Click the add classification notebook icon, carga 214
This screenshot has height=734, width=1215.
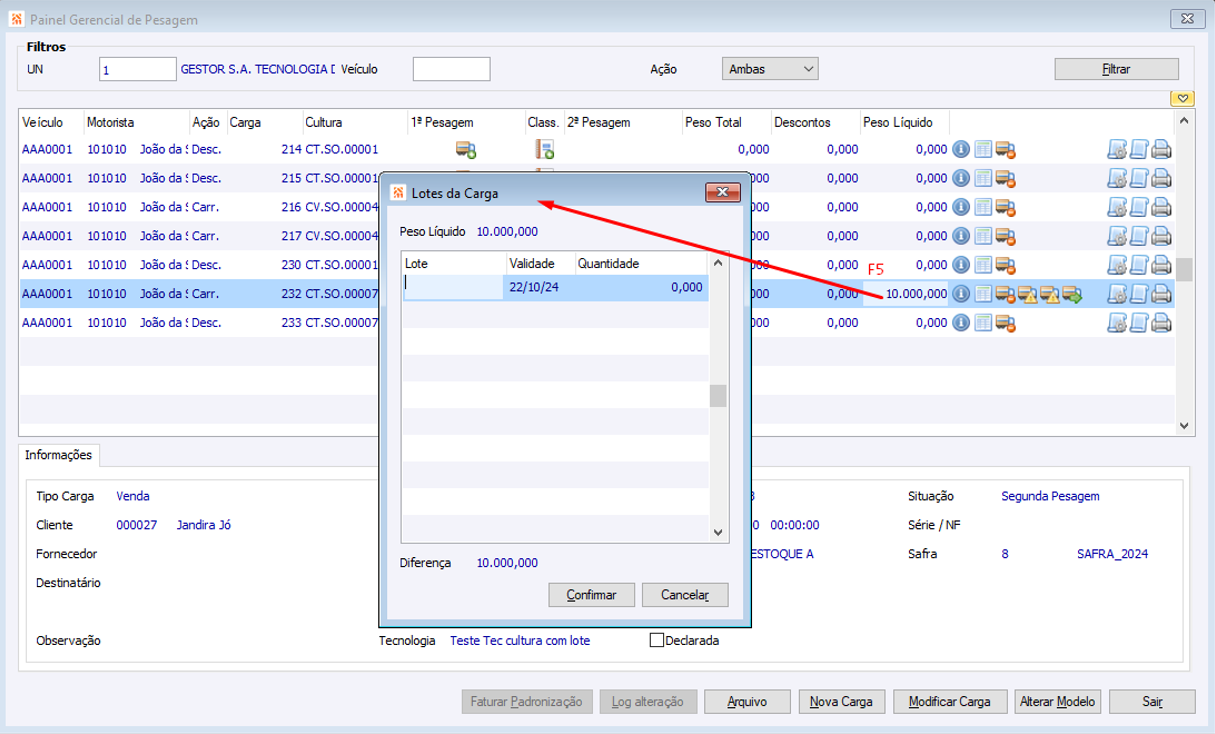coord(544,150)
